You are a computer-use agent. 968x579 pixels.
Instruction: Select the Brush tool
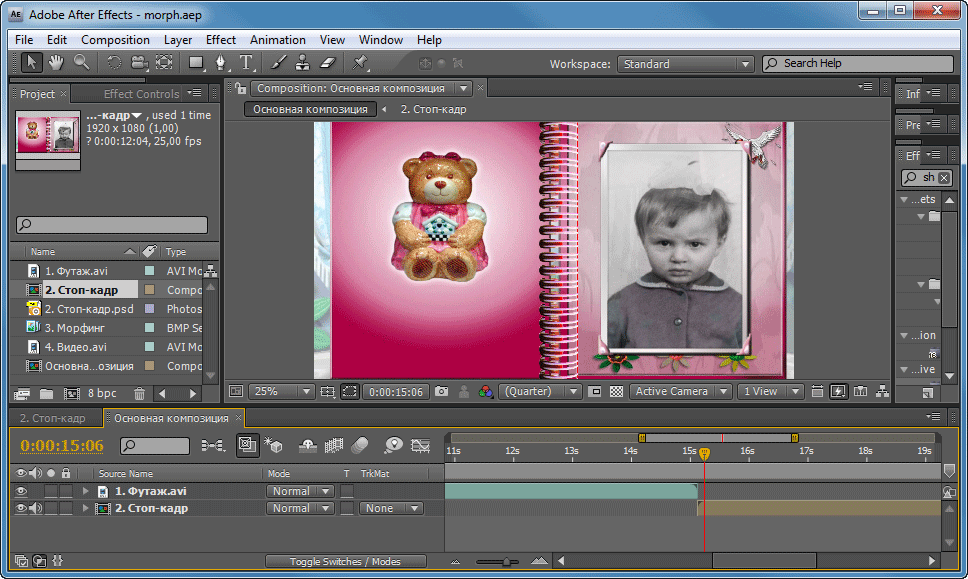point(280,63)
